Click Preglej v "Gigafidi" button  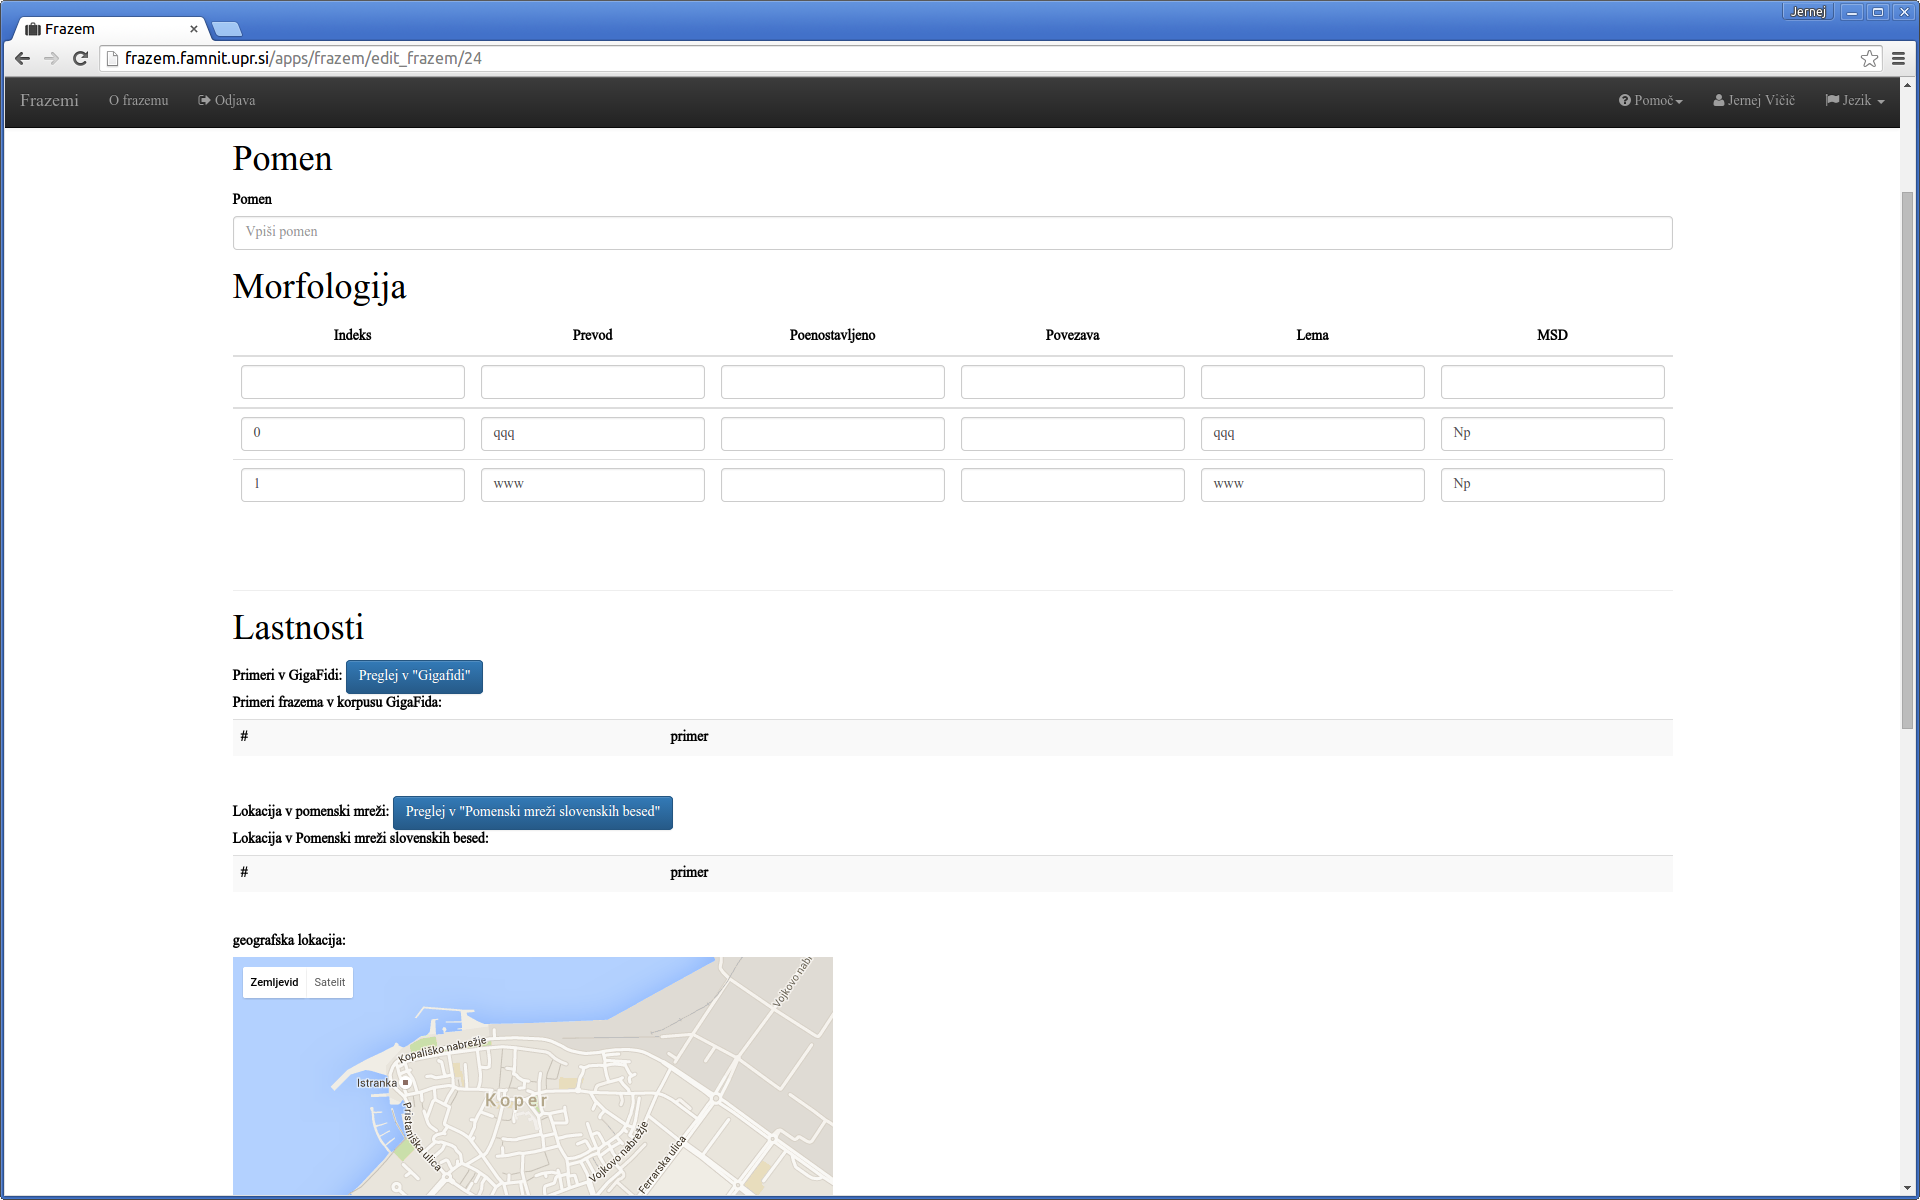click(x=414, y=676)
